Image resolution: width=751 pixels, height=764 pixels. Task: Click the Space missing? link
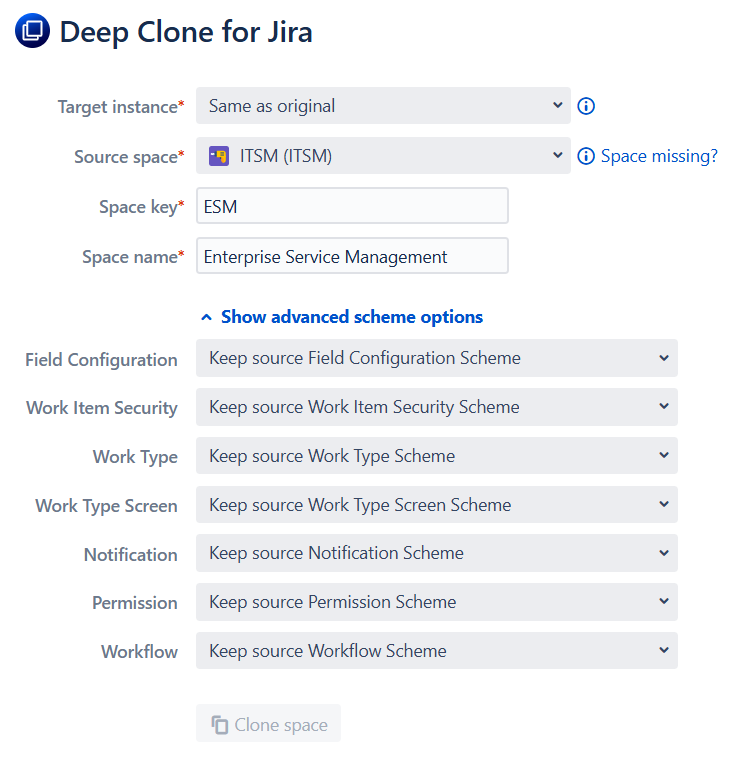pos(659,156)
